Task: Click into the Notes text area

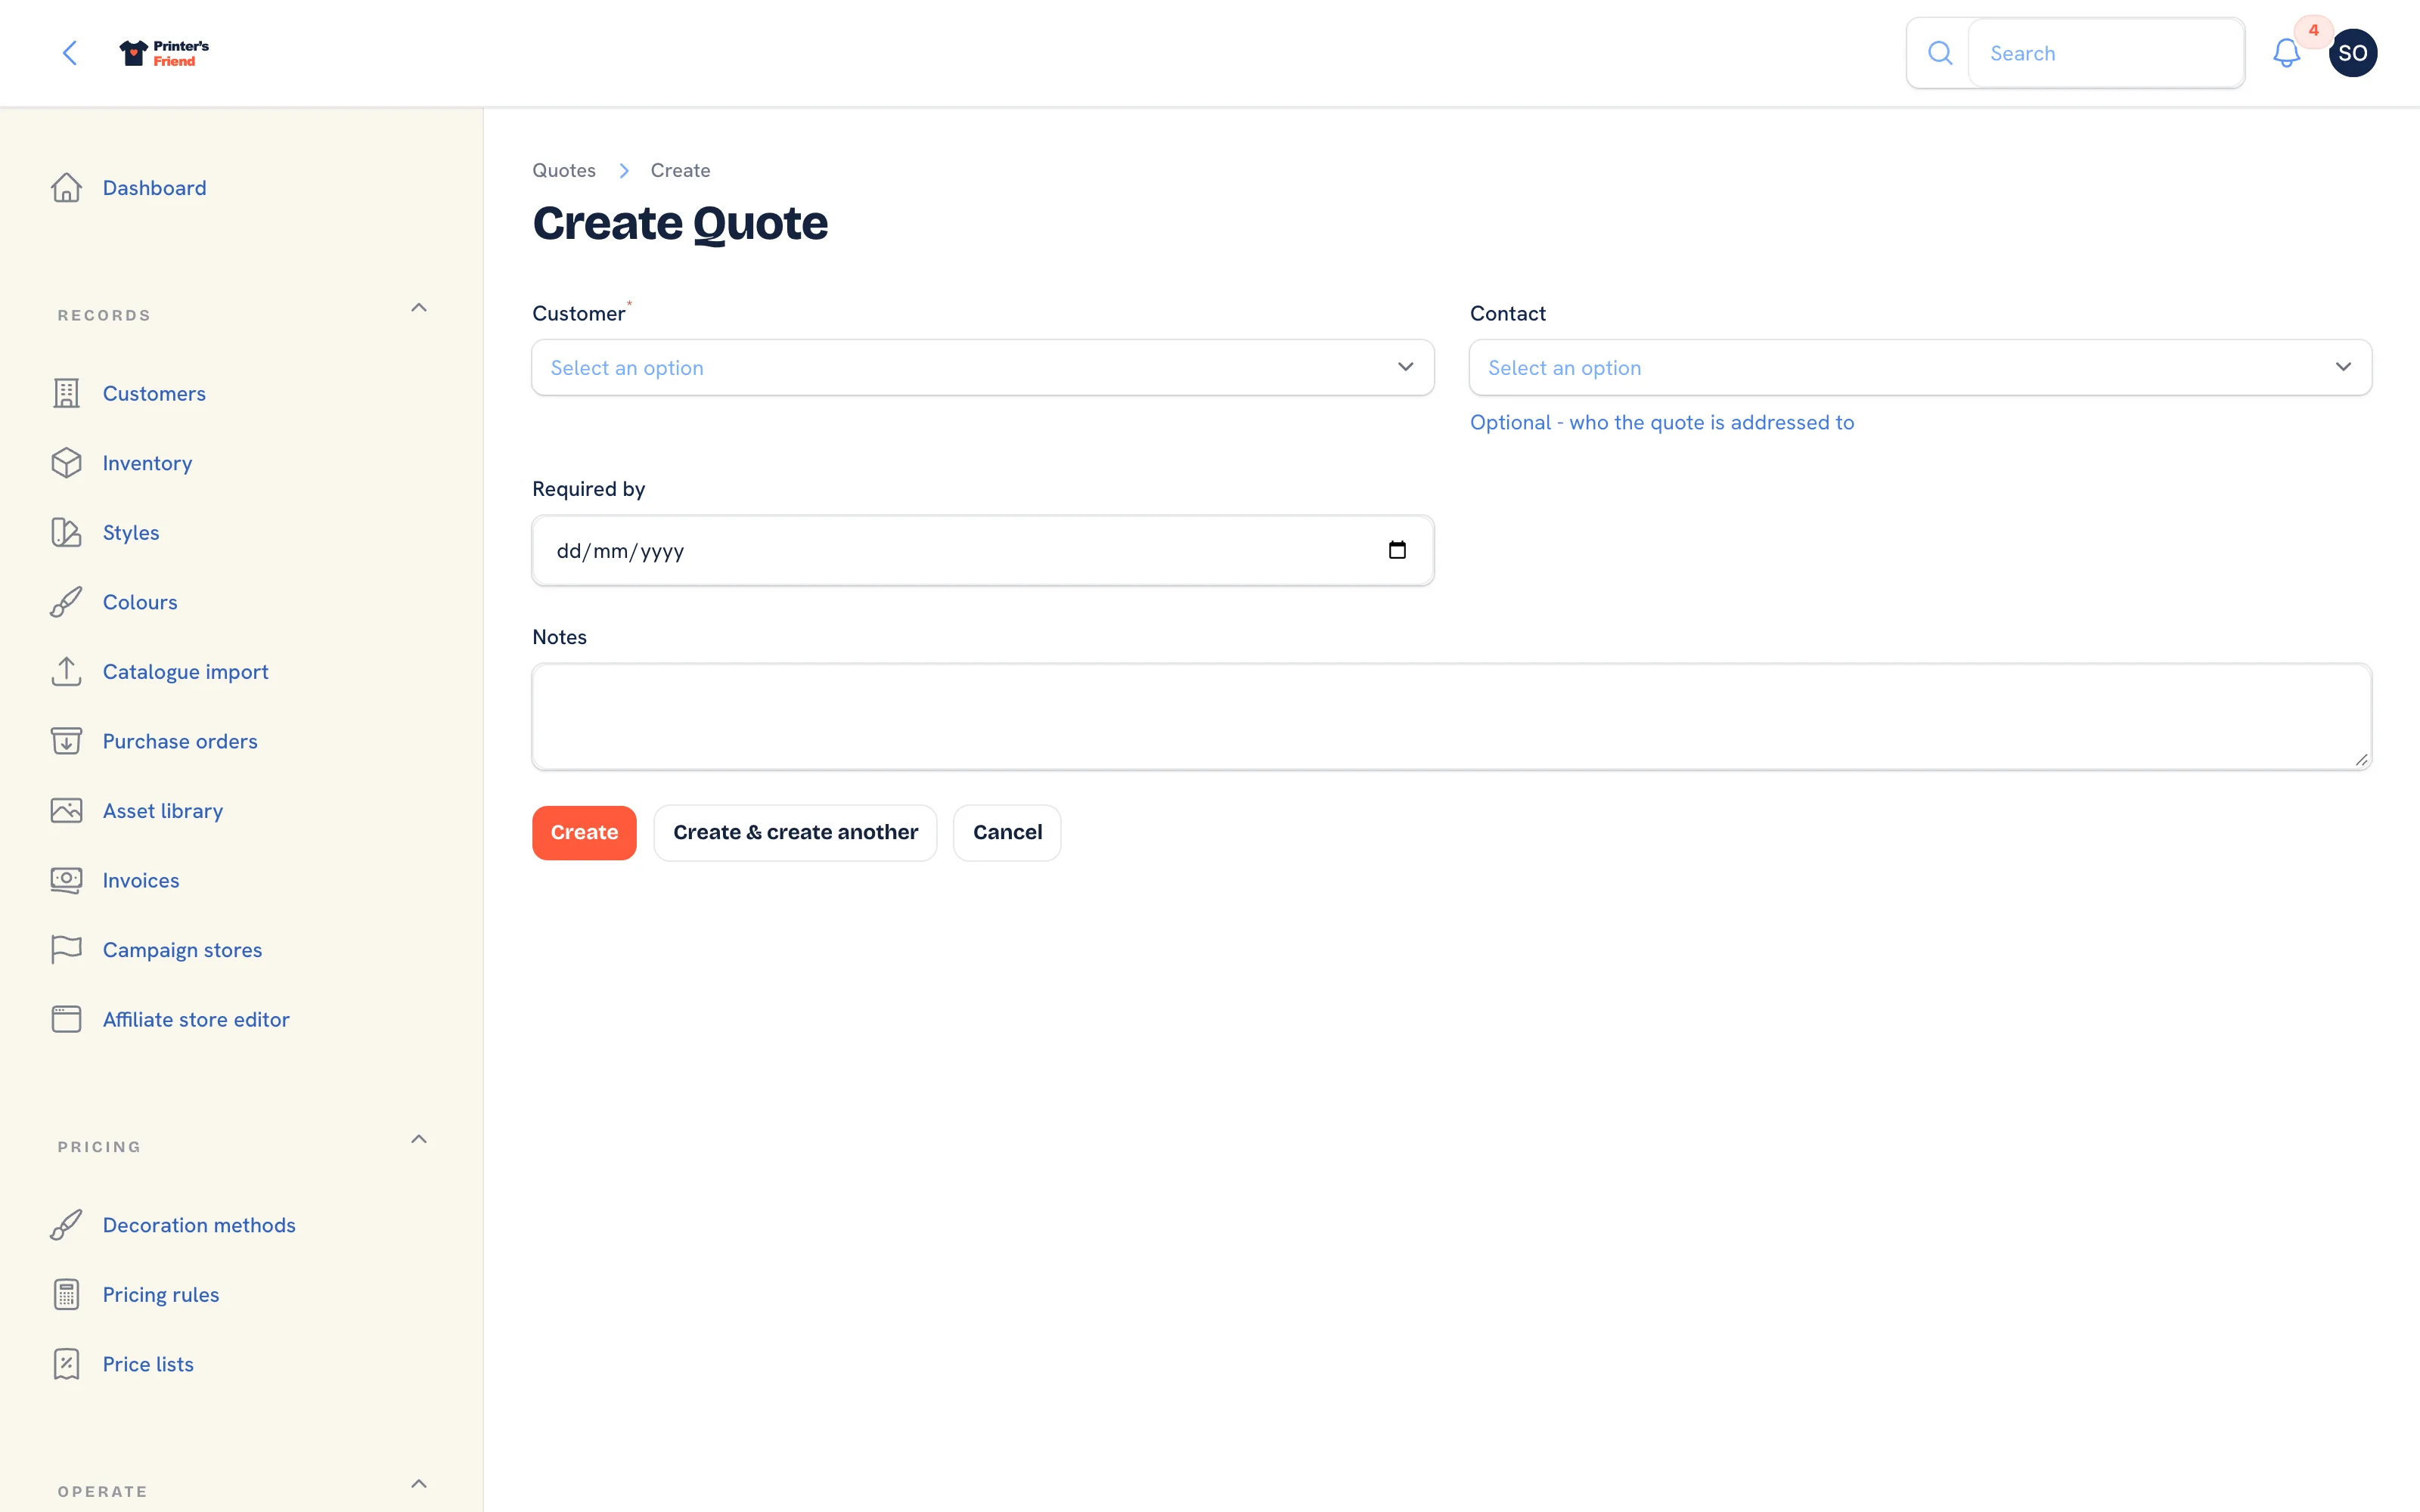Action: (x=1451, y=717)
